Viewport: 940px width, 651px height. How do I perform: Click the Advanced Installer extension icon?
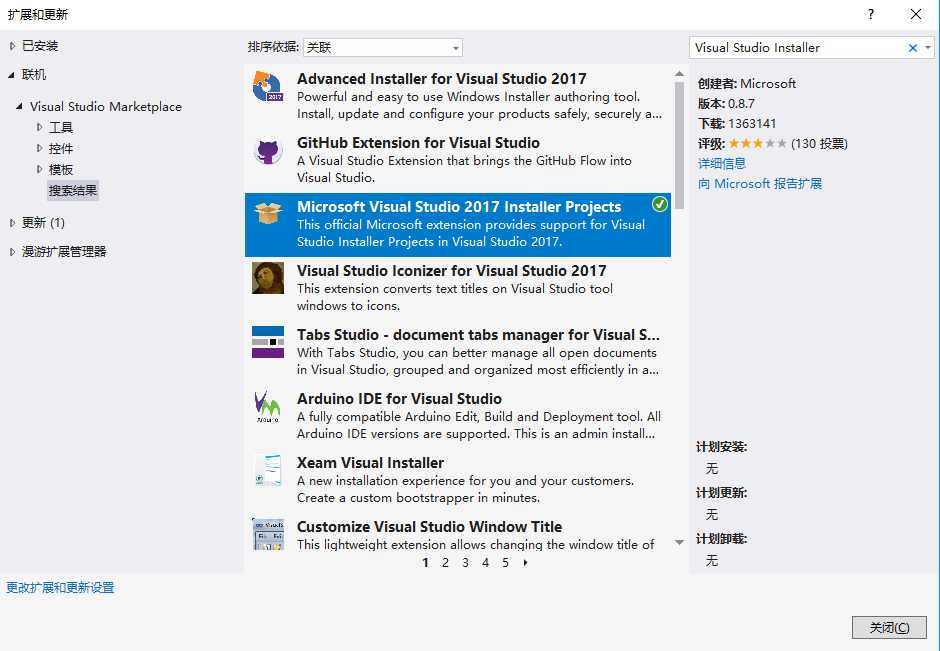[x=267, y=88]
